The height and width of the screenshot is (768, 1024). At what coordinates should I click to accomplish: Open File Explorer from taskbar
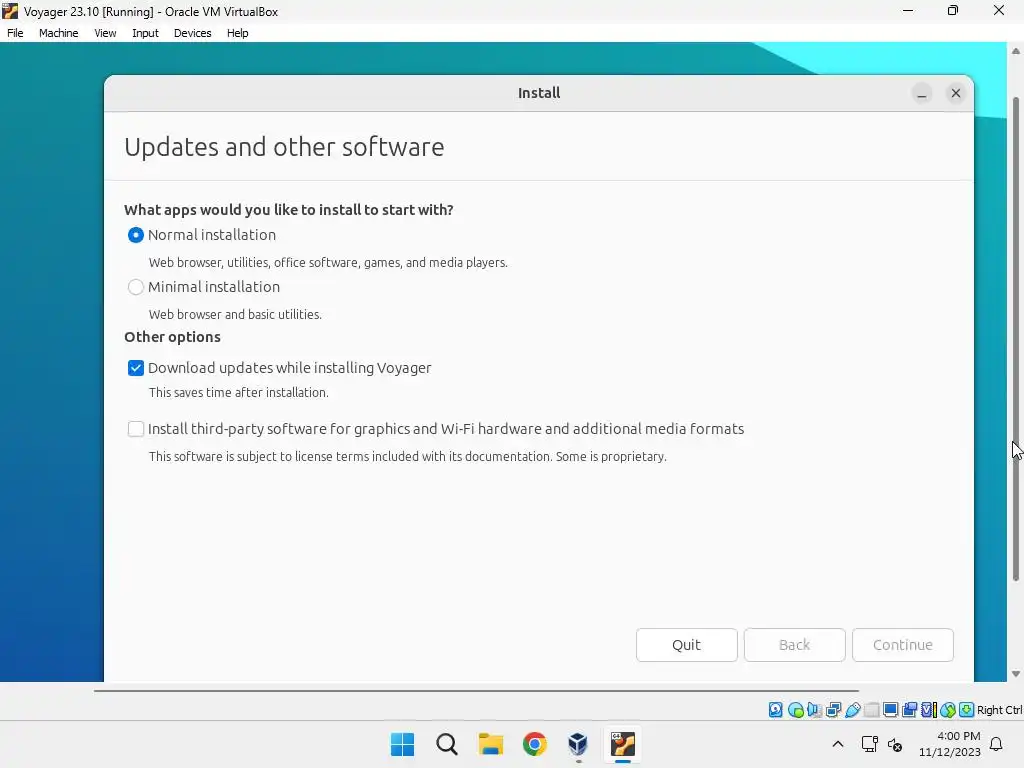click(x=490, y=744)
